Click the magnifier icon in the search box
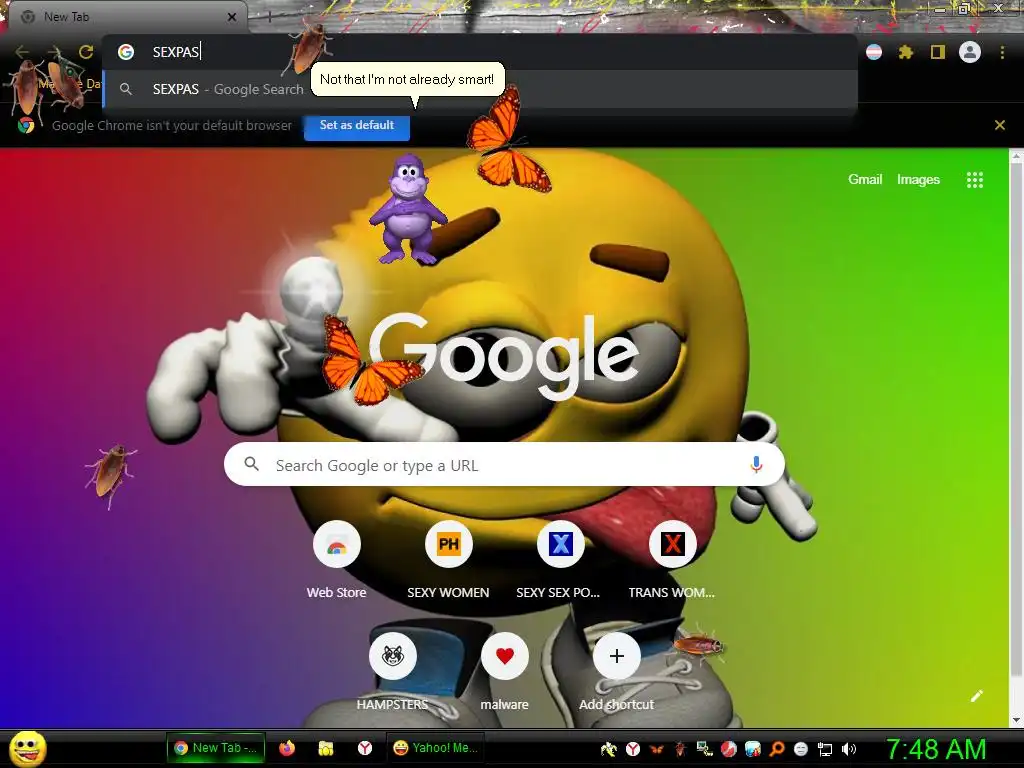The image size is (1024, 768). [251, 464]
